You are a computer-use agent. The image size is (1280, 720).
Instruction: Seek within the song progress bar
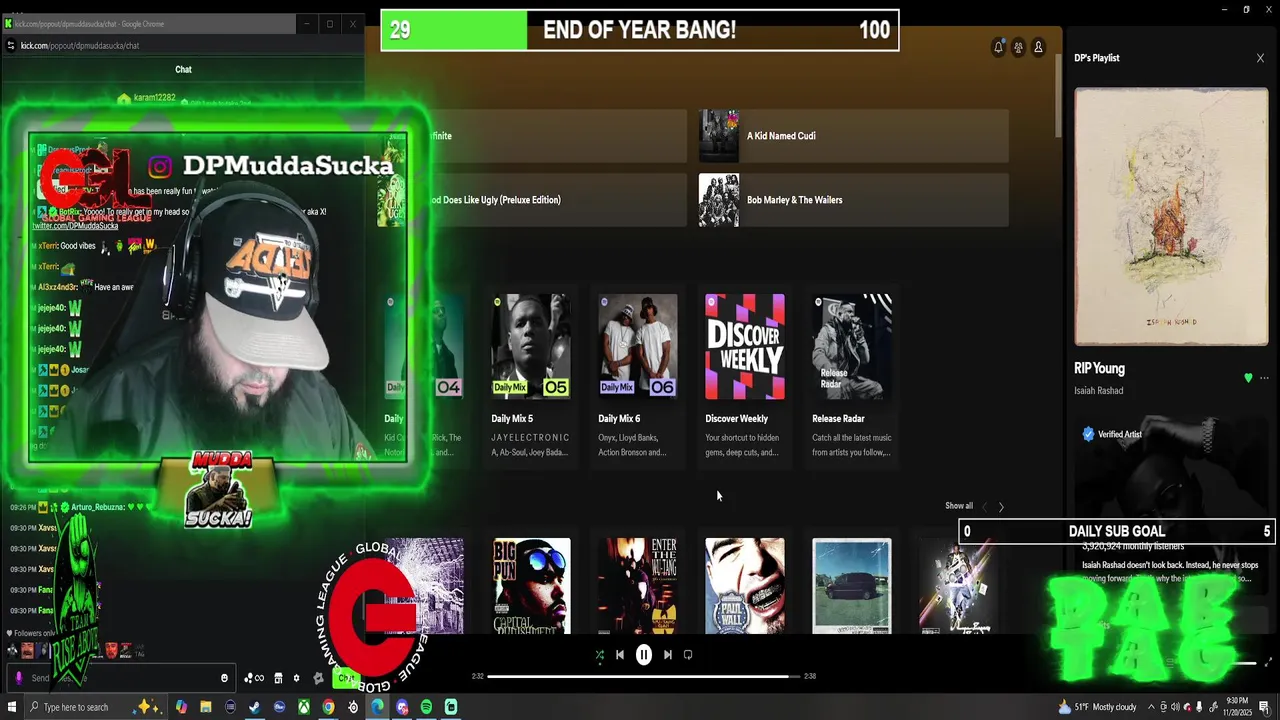click(644, 676)
